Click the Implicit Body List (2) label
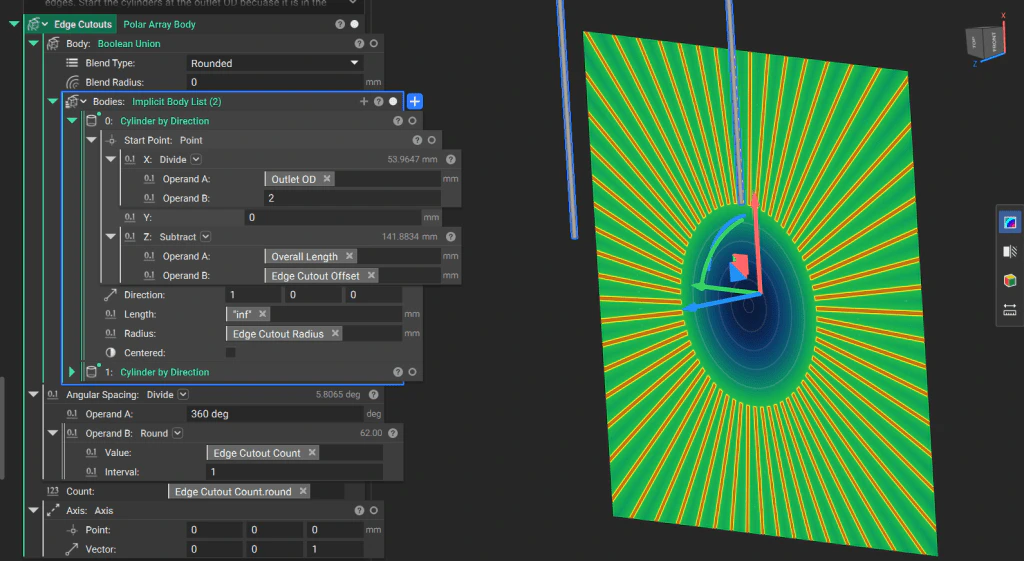The width and height of the screenshot is (1024, 561). 176,102
